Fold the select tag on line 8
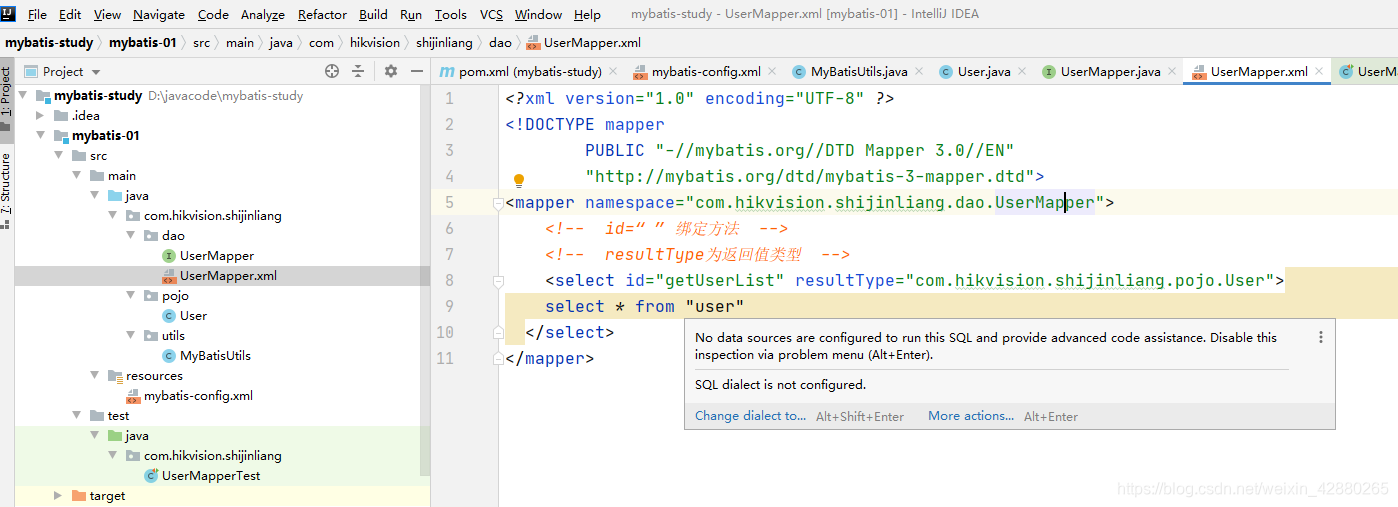 [498, 282]
